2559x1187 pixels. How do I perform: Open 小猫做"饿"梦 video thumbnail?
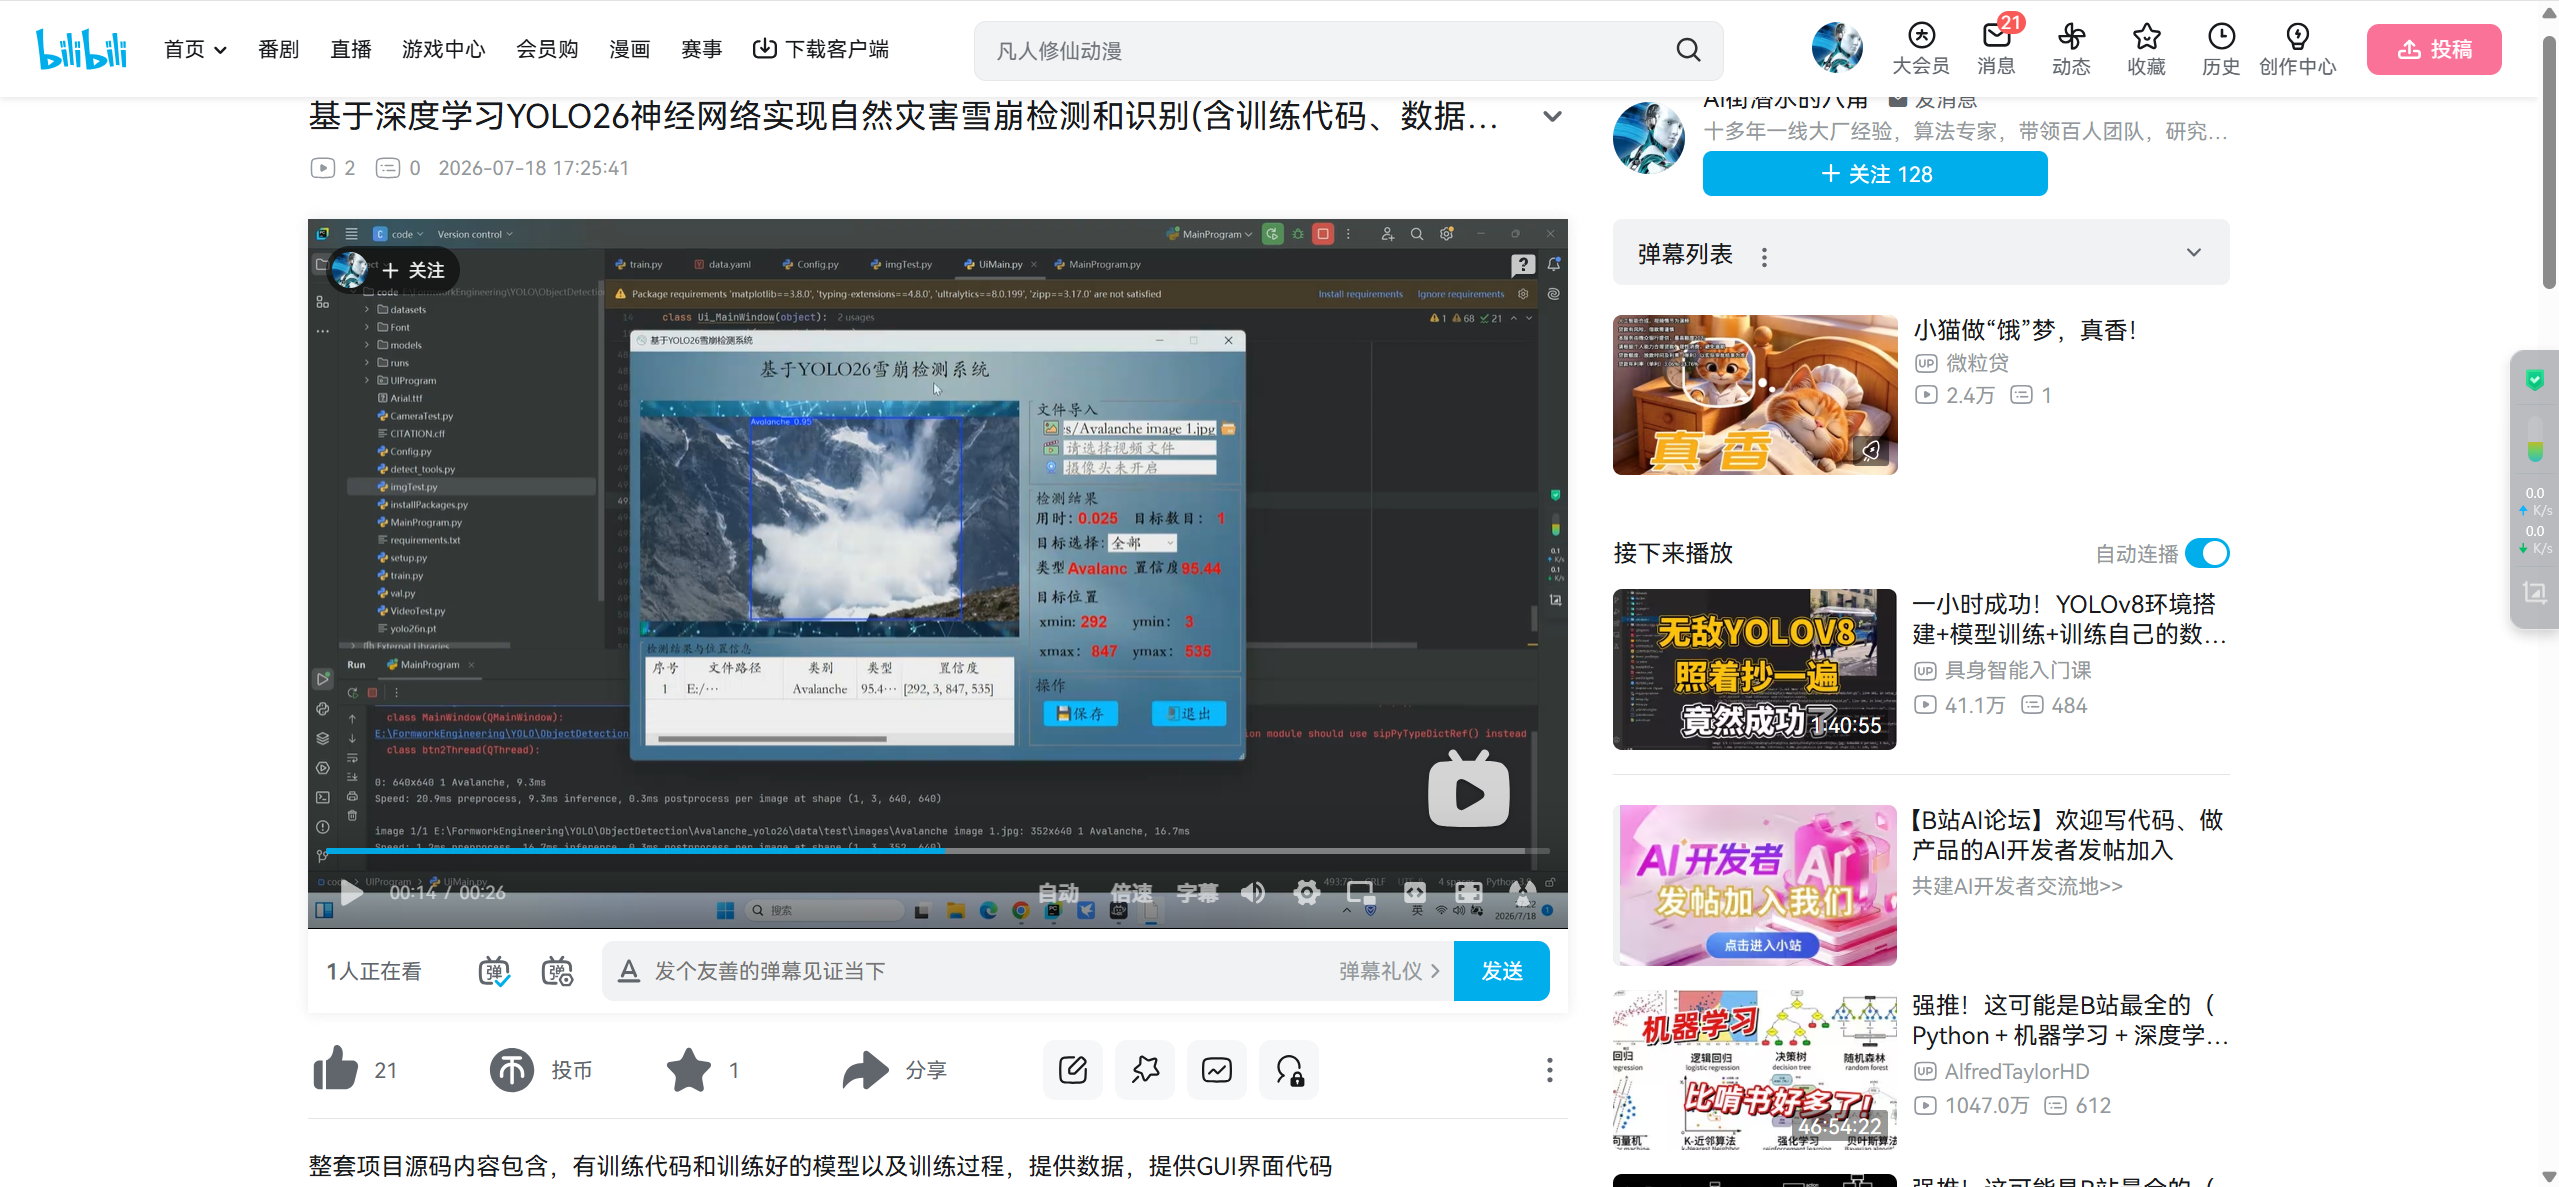[x=1755, y=395]
